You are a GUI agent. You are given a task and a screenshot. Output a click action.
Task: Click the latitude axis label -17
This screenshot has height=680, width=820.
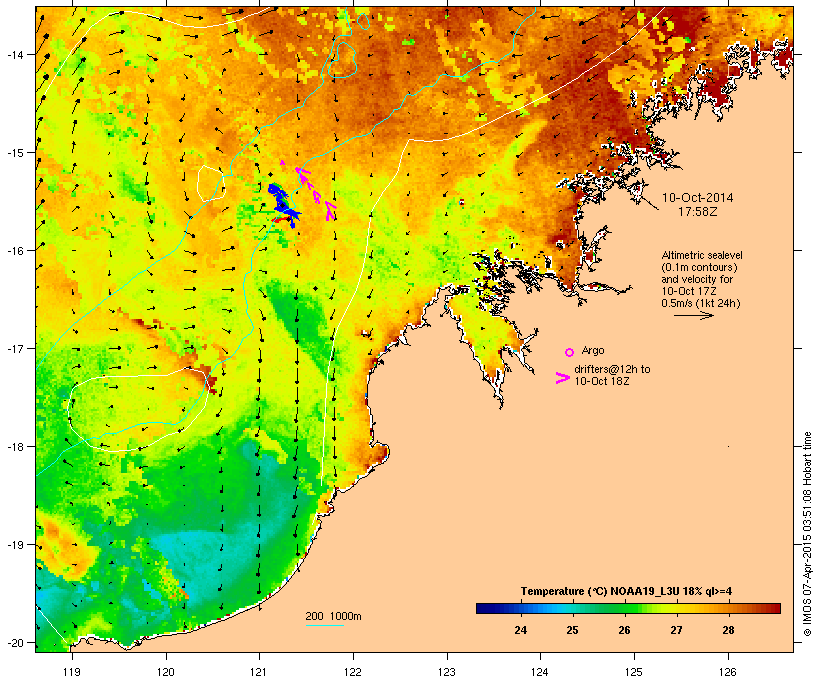click(14, 348)
